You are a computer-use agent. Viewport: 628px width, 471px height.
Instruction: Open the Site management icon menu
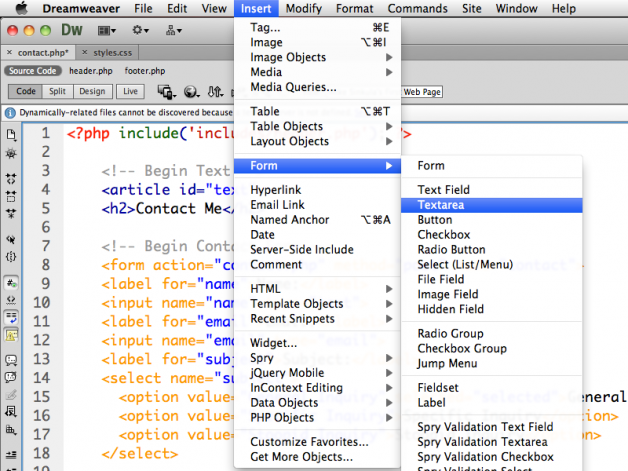pyautogui.click(x=173, y=30)
